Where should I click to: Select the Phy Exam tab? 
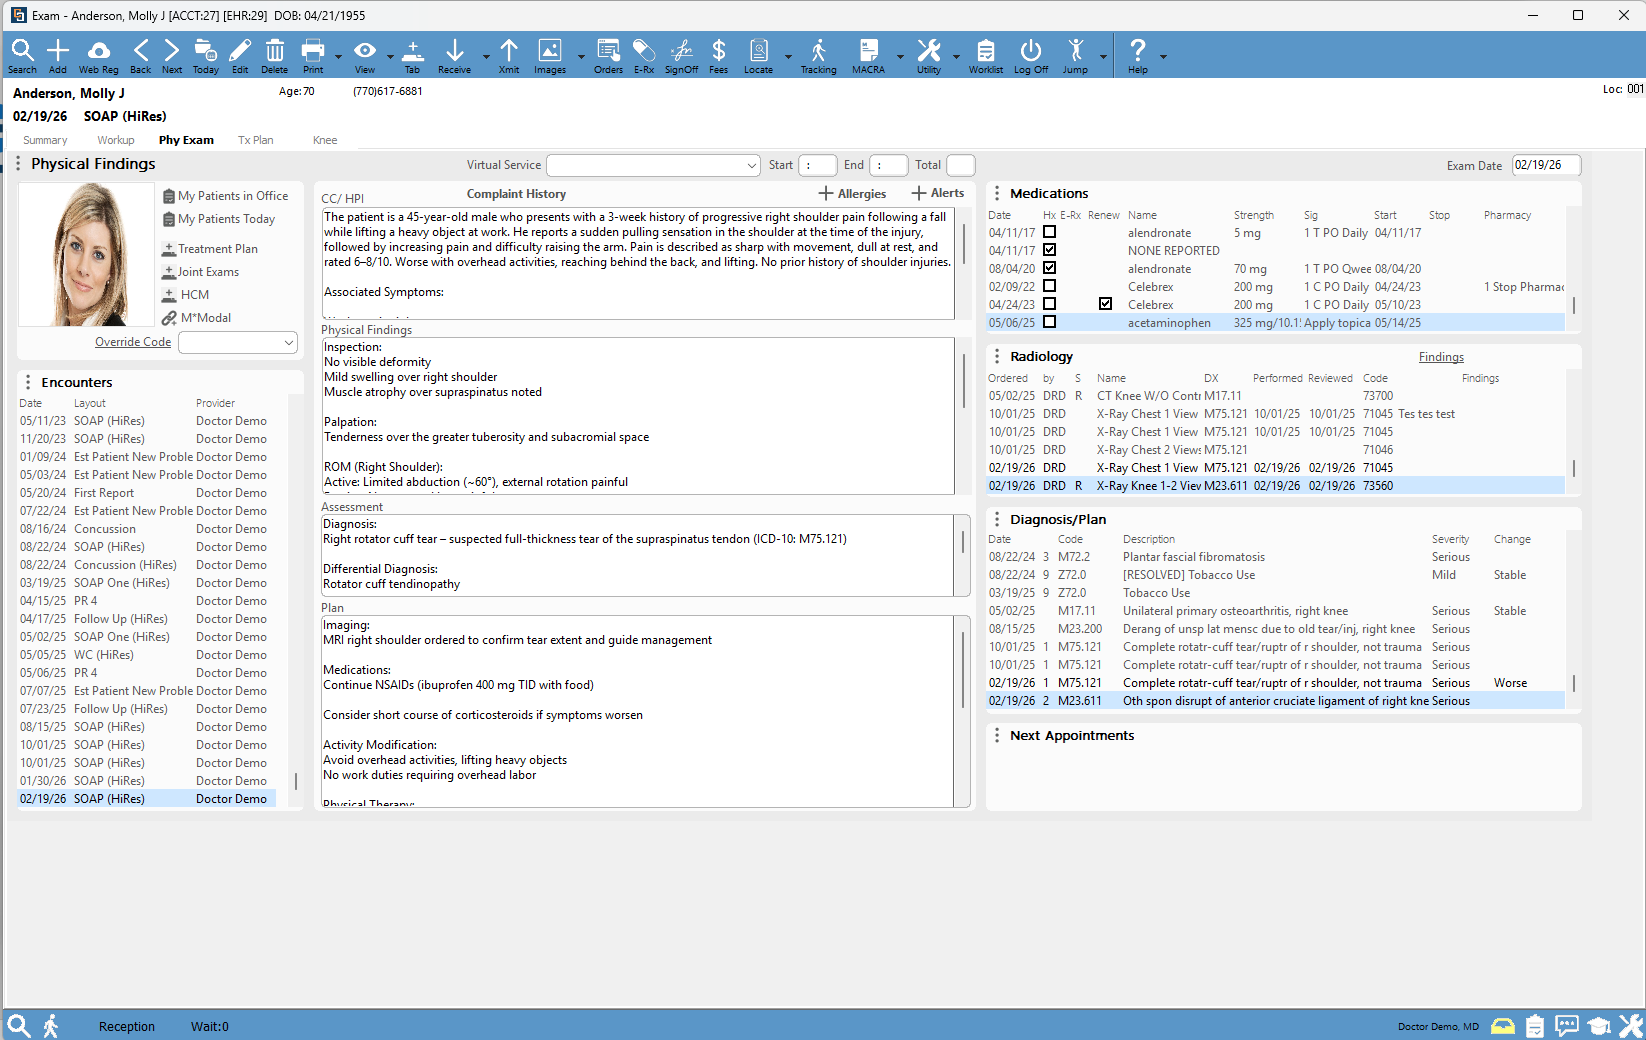point(186,140)
